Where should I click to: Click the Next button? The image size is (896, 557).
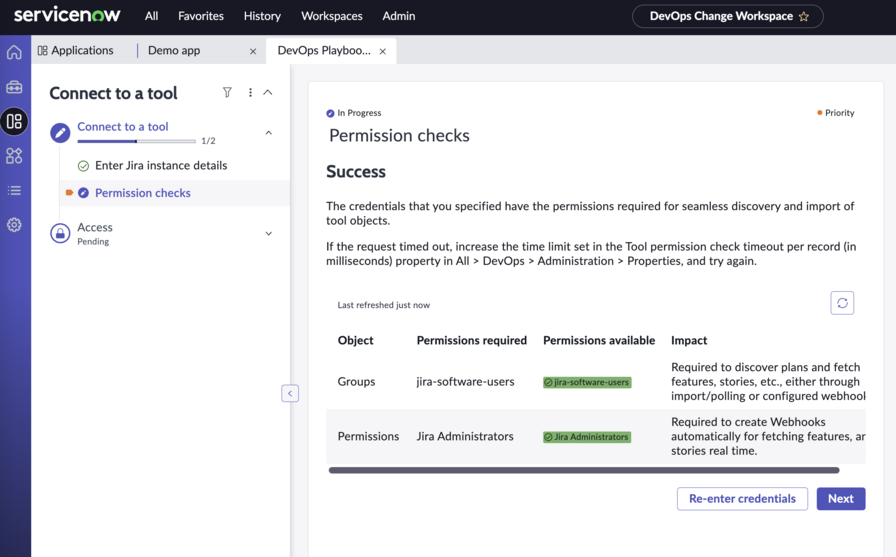coord(841,499)
